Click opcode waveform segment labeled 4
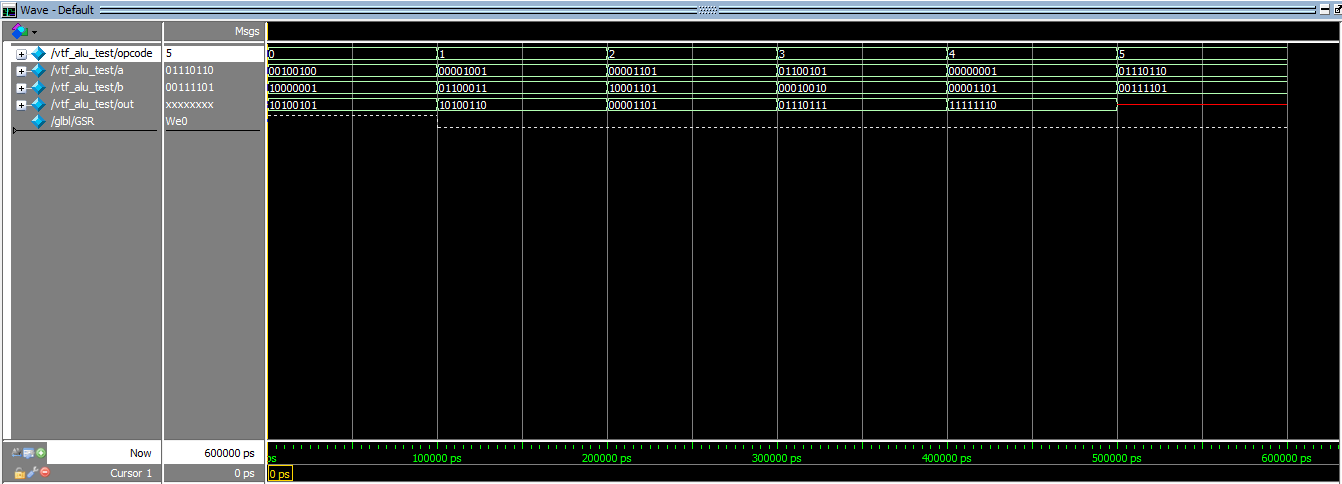Screen dimensions: 1342x484 pos(1032,53)
